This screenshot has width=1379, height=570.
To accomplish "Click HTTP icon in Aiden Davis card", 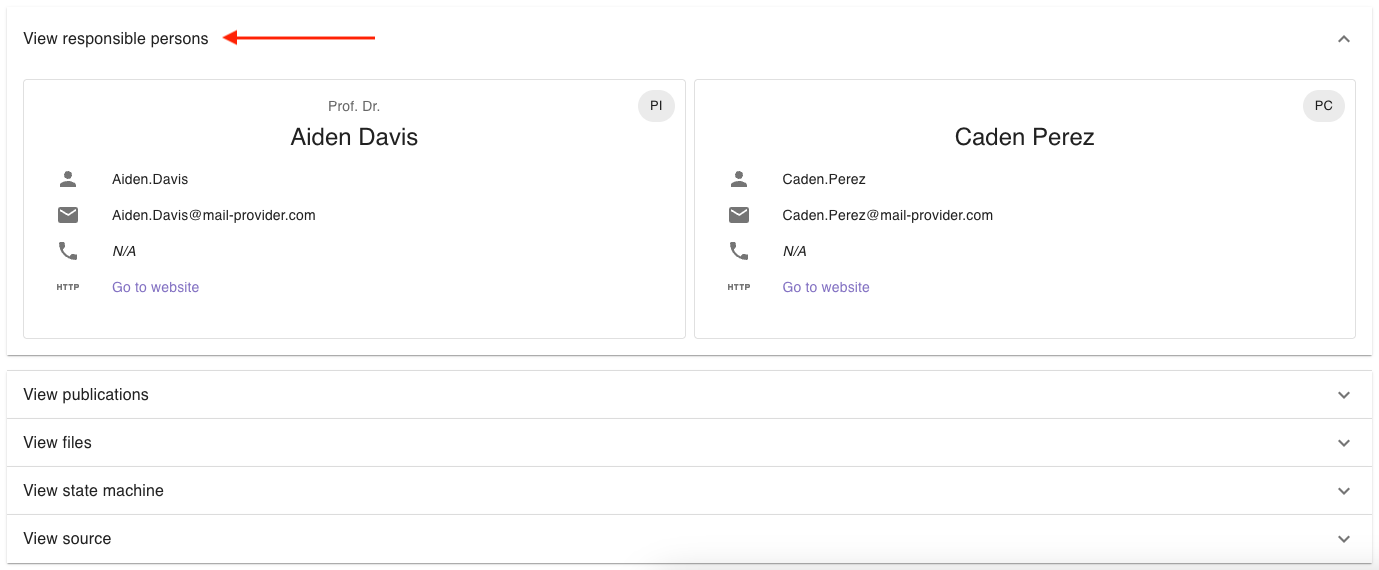I will pos(68,287).
